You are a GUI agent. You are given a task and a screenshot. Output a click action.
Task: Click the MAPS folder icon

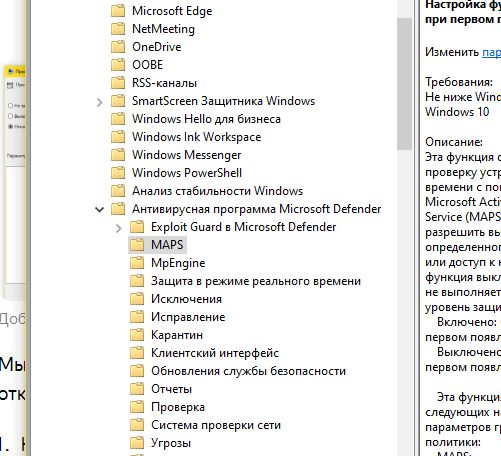tap(137, 245)
